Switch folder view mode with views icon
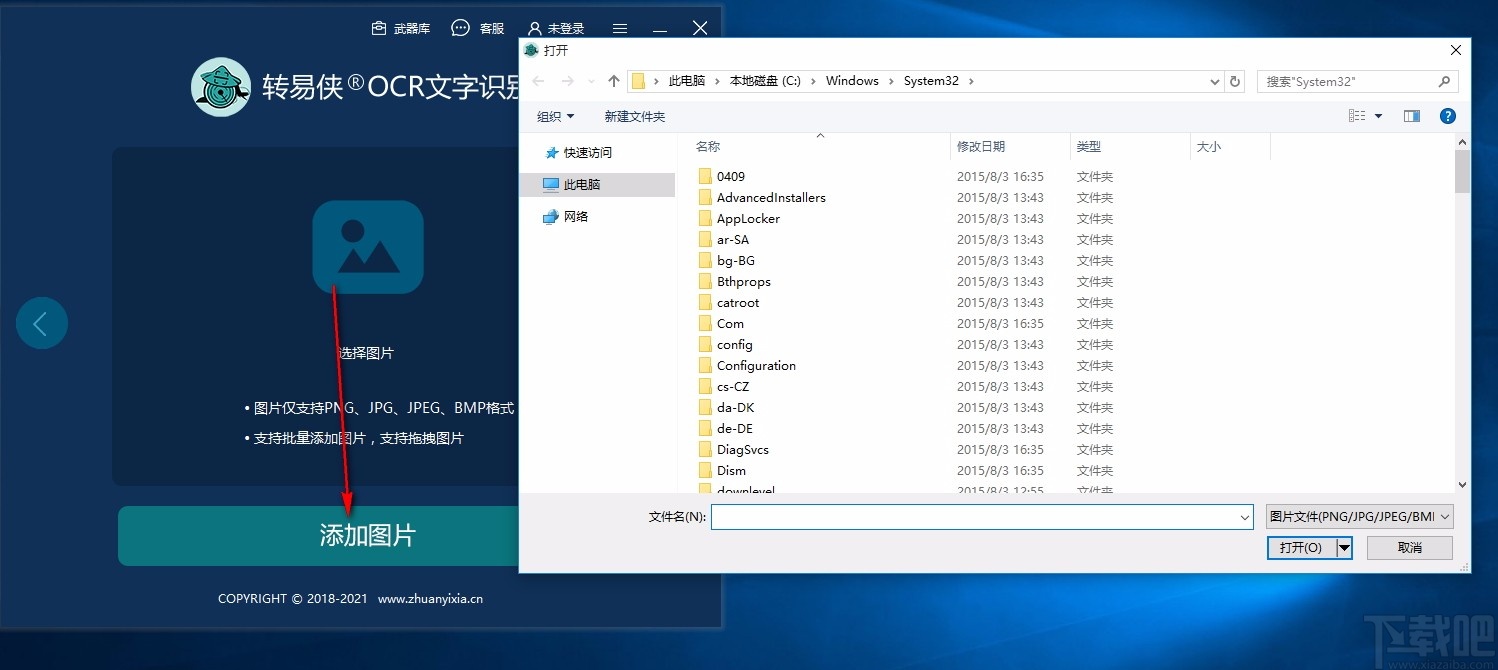The height and width of the screenshot is (670, 1498). coord(1356,115)
